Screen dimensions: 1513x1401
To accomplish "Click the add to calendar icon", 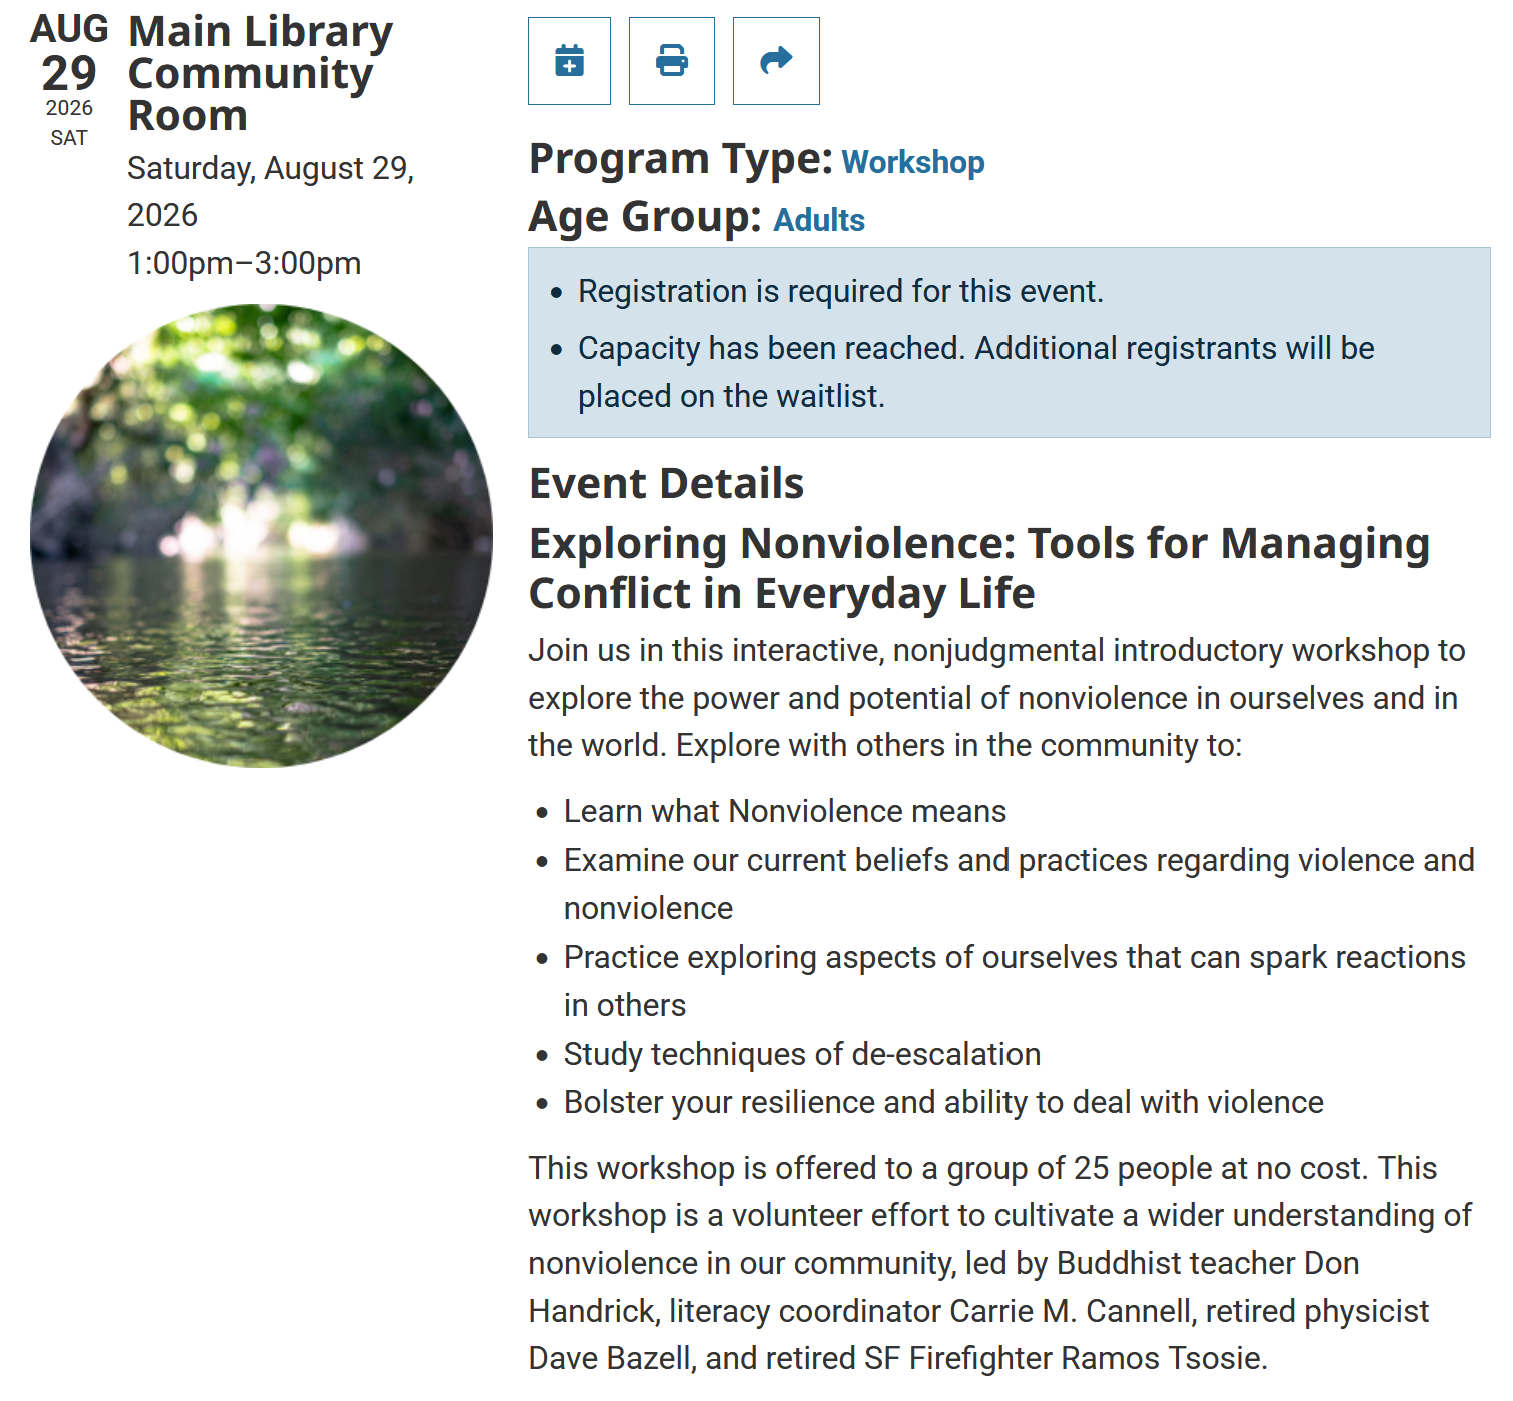I will click(x=569, y=61).
